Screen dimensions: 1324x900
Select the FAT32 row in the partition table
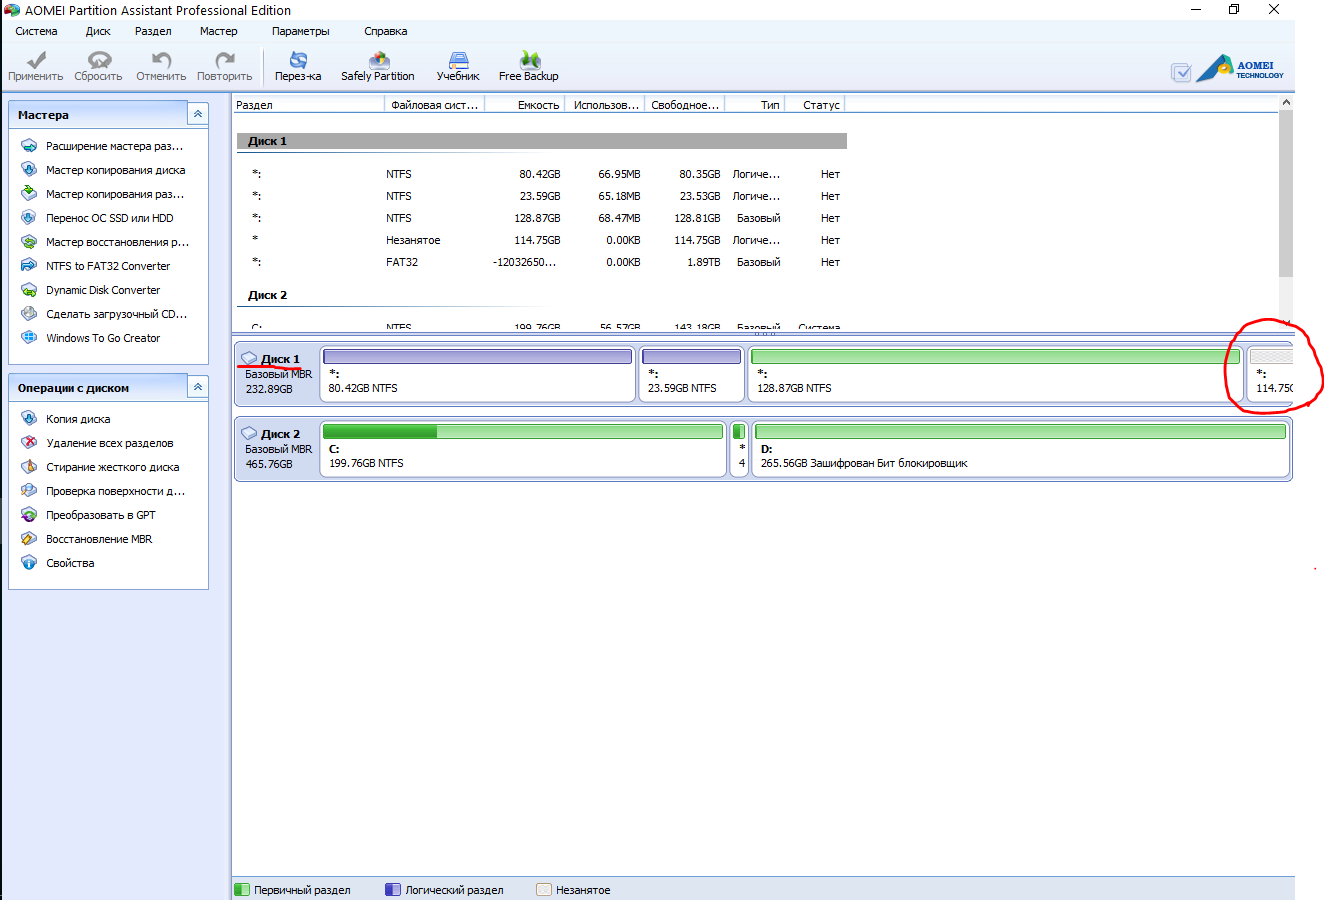[541, 262]
